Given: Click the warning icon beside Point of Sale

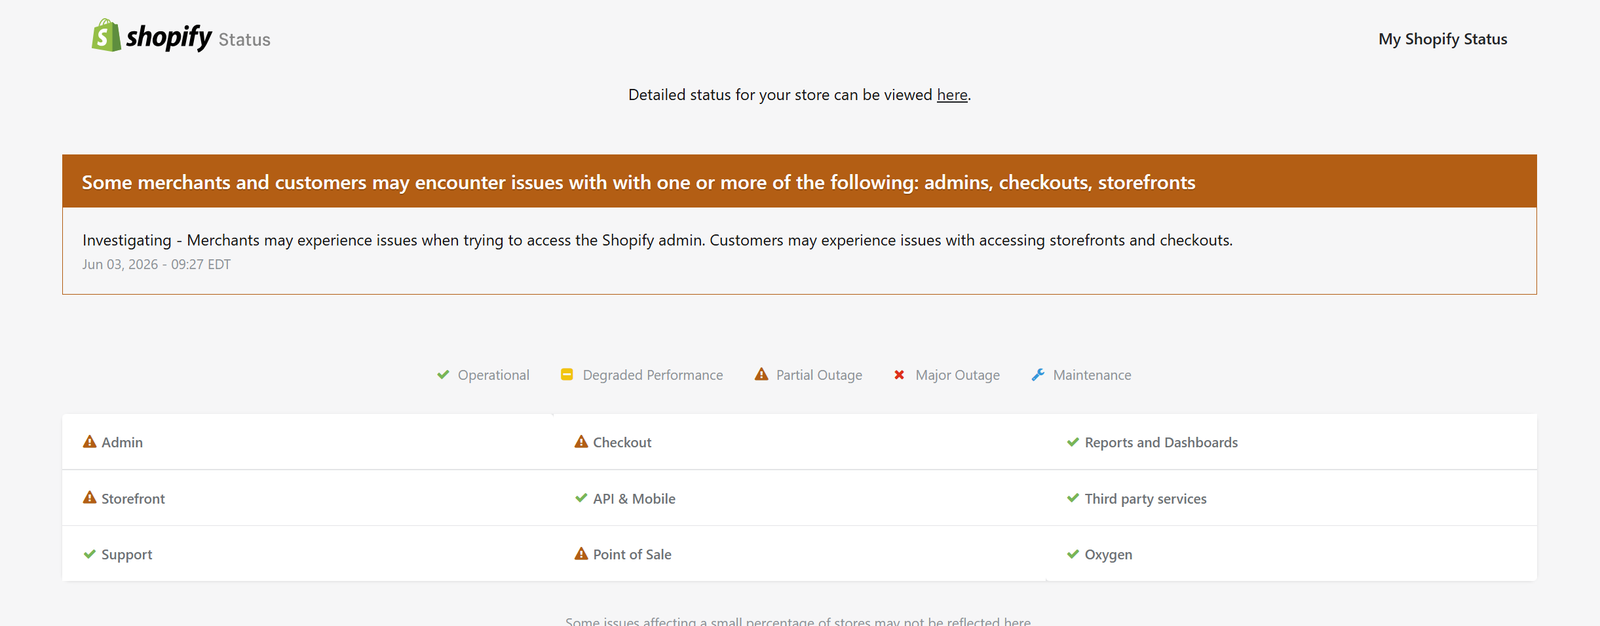Looking at the screenshot, I should click(581, 554).
